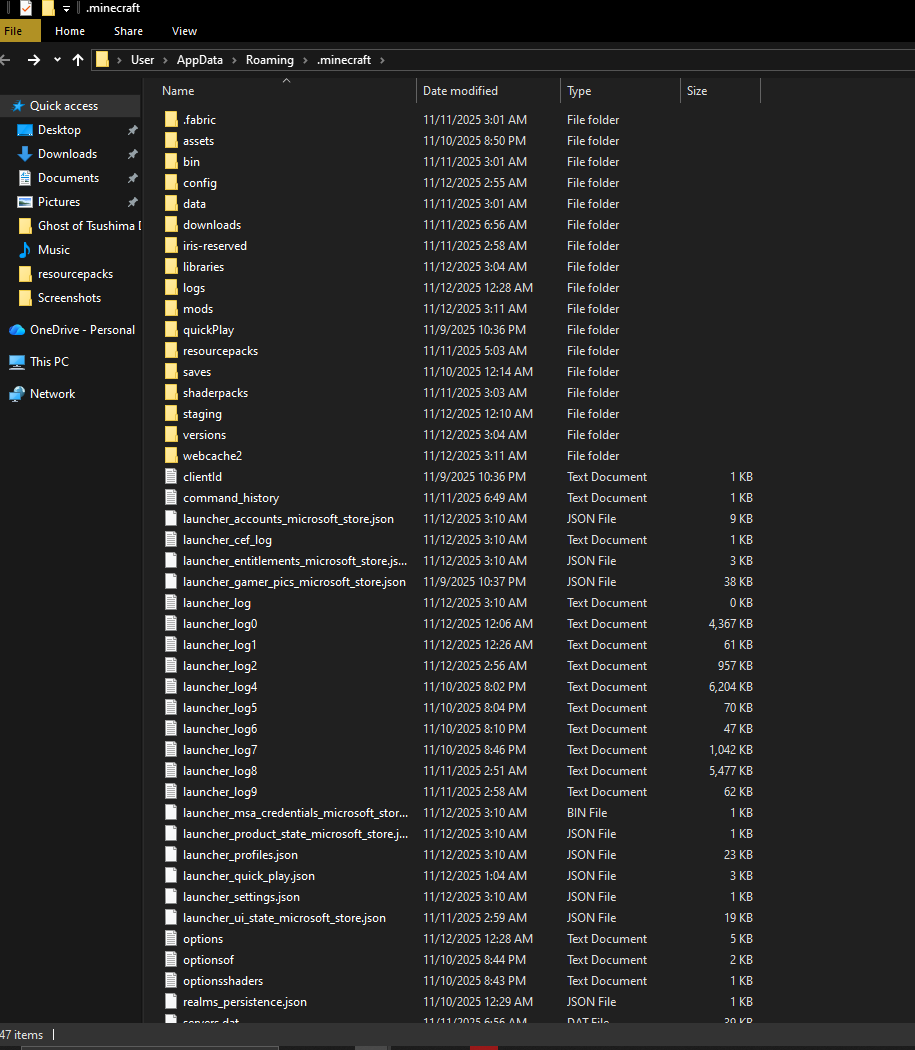Viewport: 915px width, 1050px height.
Task: Click Roaming in the address breadcrumb
Action: 269,60
